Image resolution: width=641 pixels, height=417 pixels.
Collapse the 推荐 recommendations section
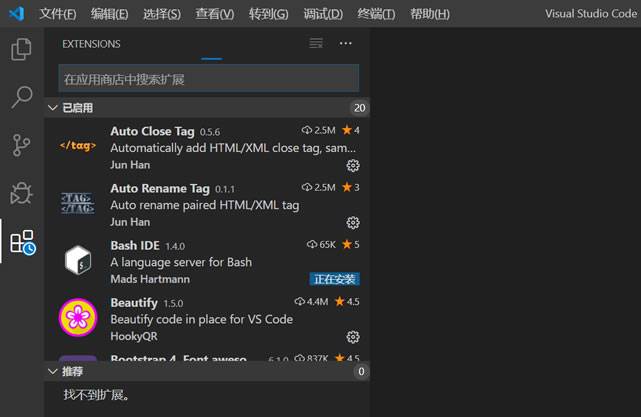point(53,372)
